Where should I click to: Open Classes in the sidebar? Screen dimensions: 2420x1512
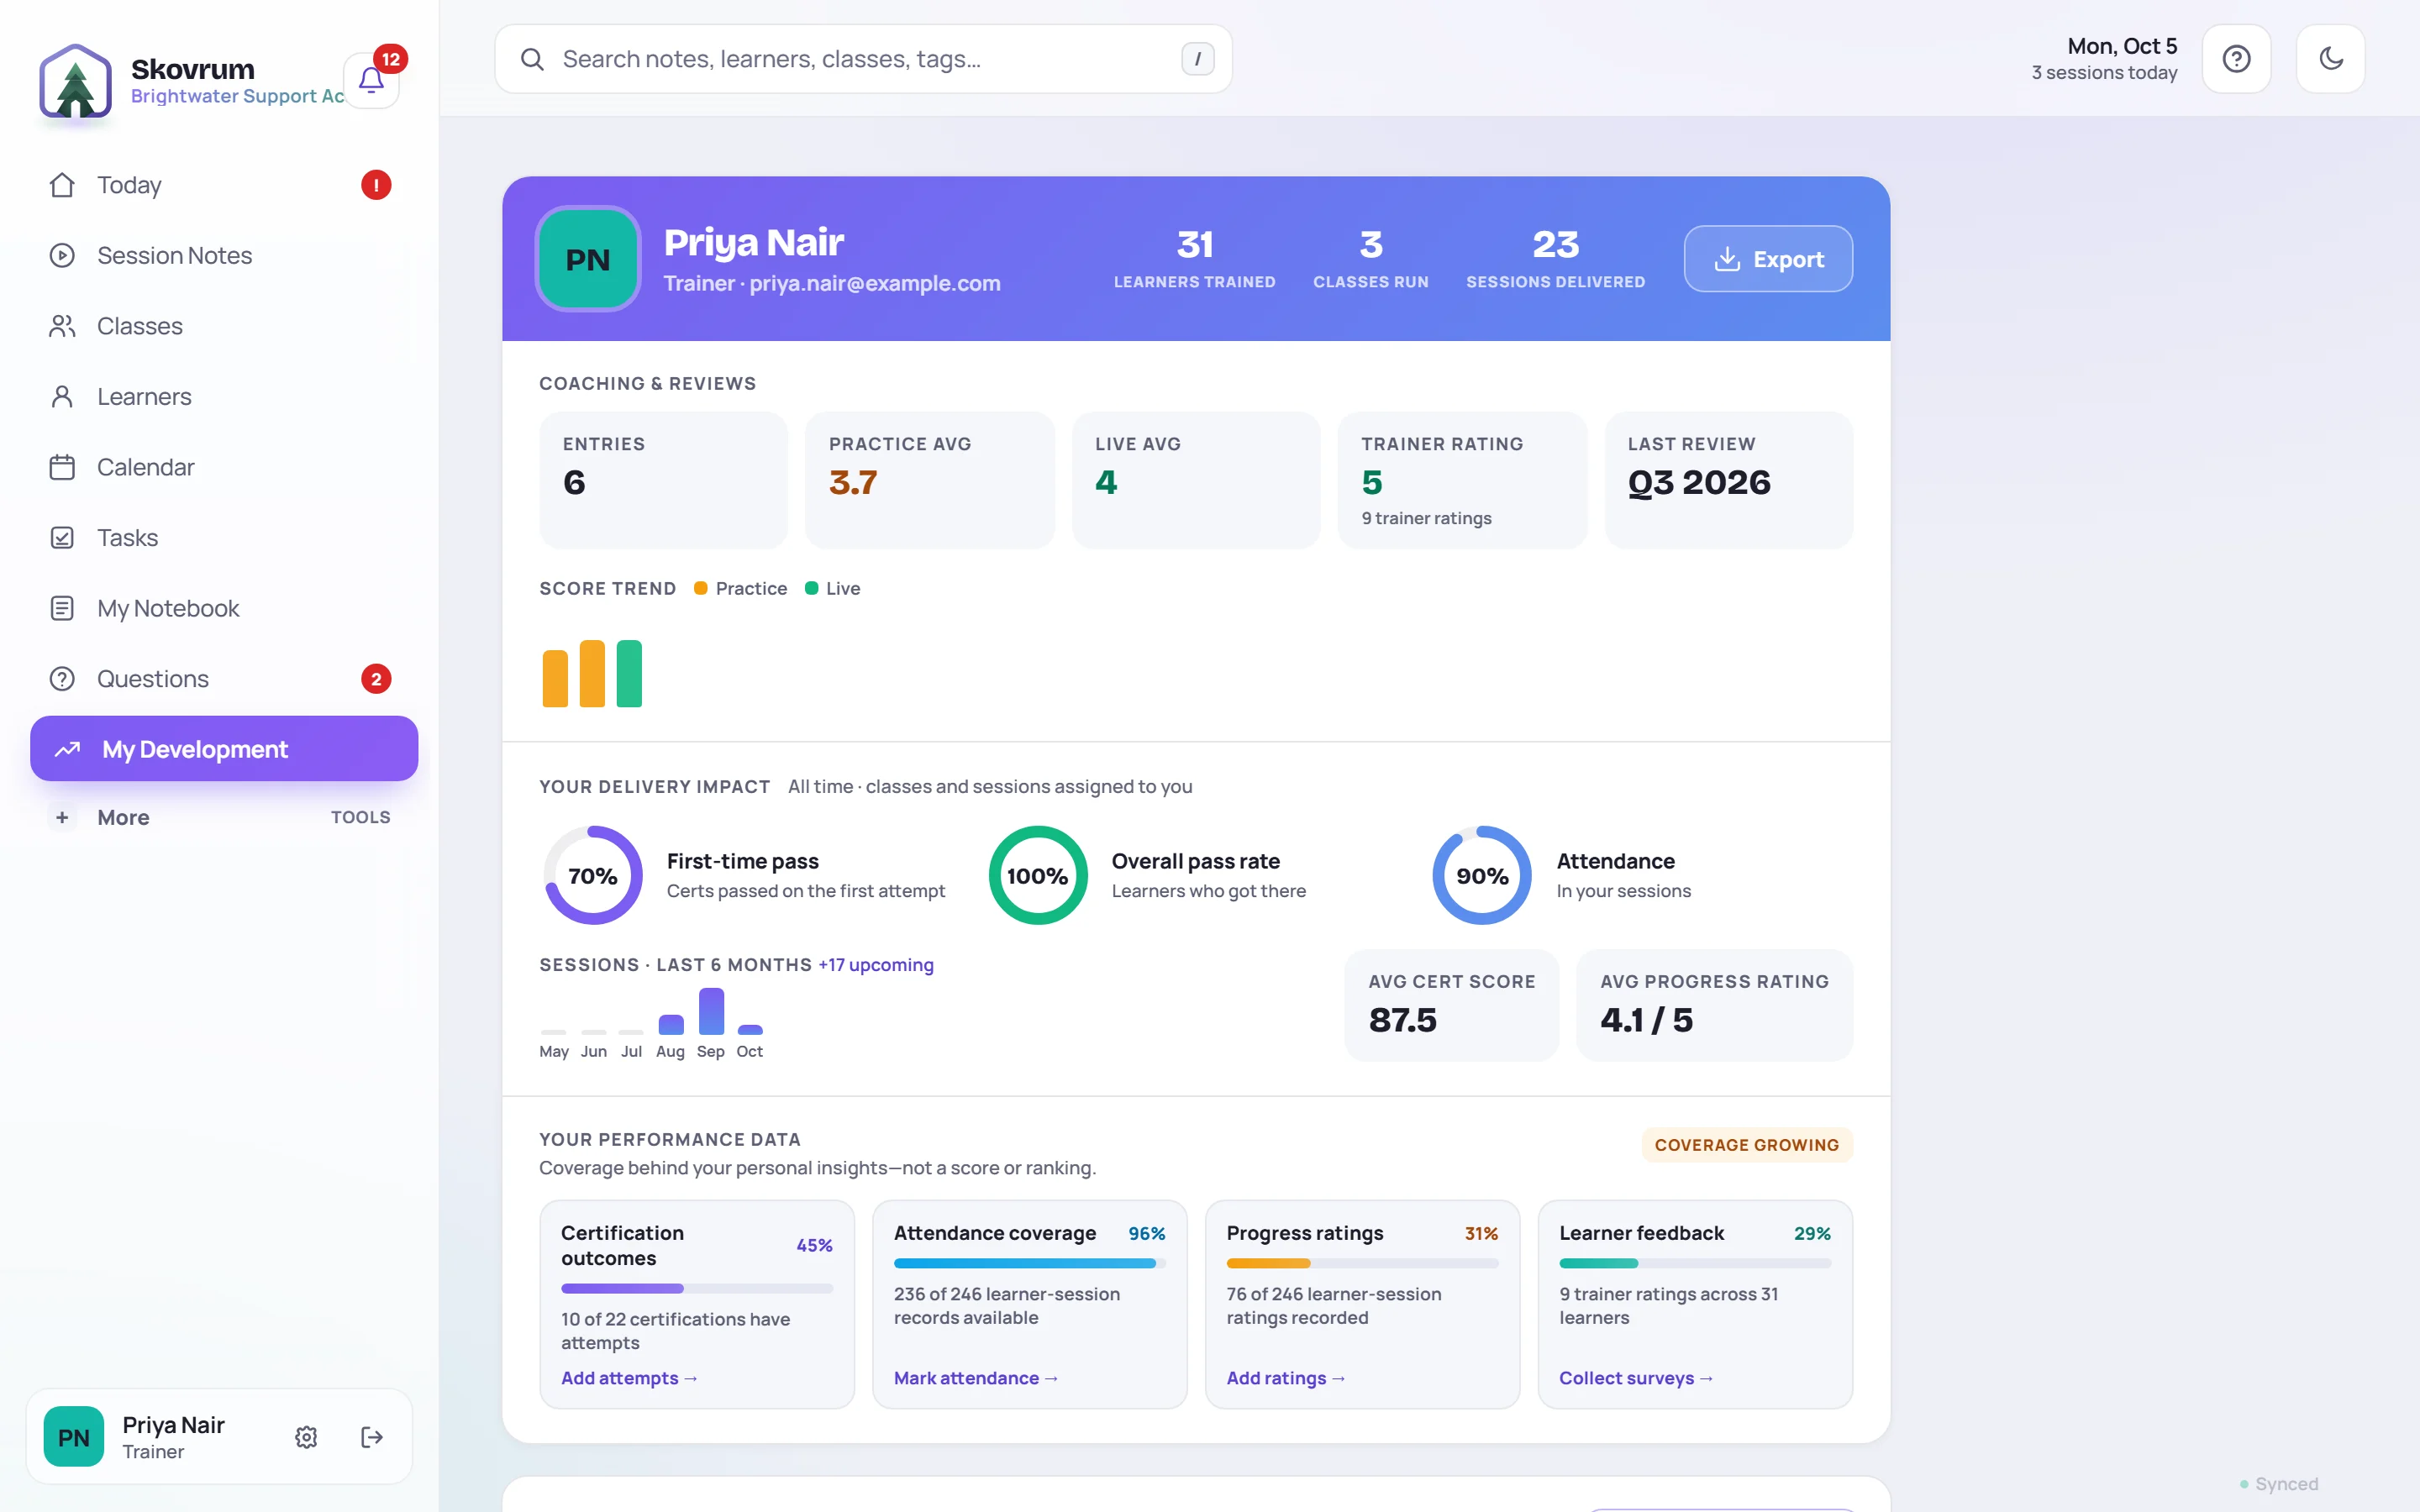click(224, 326)
